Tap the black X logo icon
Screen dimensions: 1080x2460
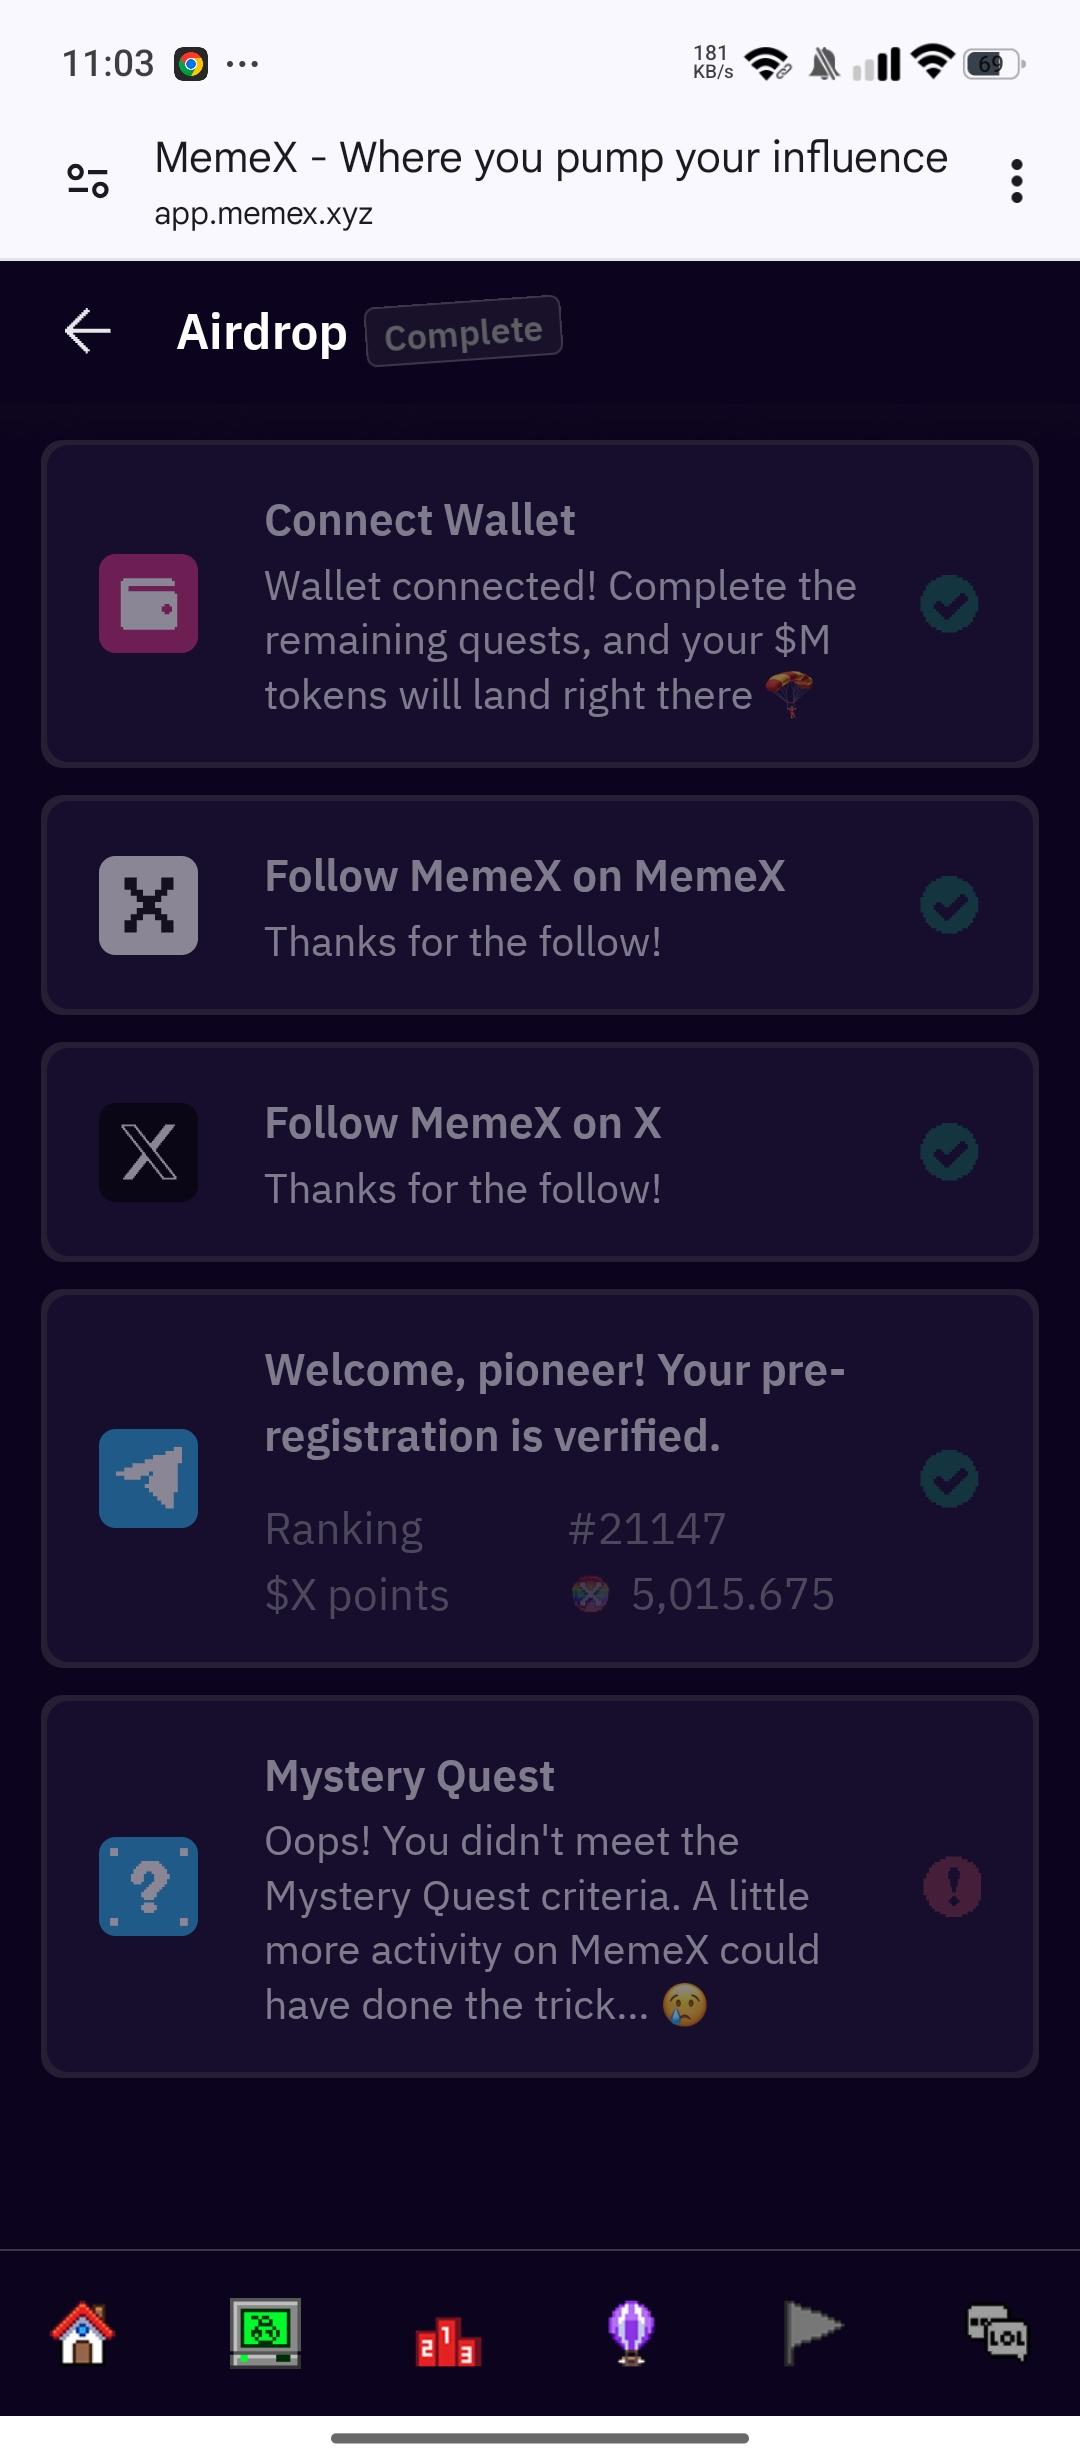tap(148, 1152)
